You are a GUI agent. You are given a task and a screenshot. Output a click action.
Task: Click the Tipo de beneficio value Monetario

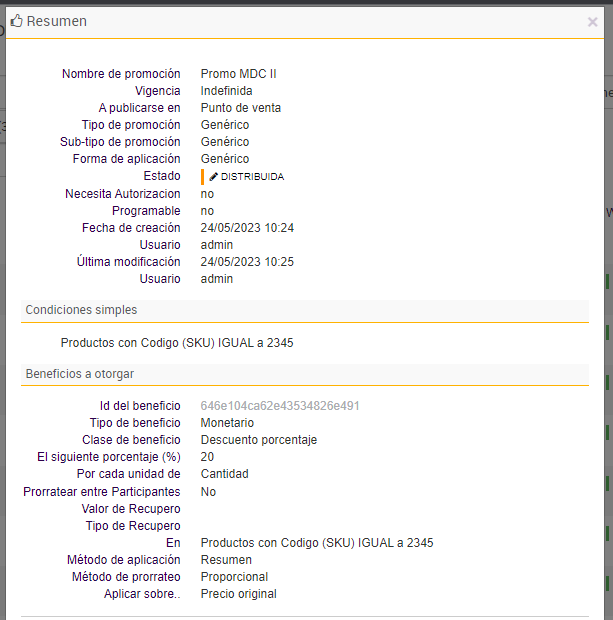pos(227,423)
